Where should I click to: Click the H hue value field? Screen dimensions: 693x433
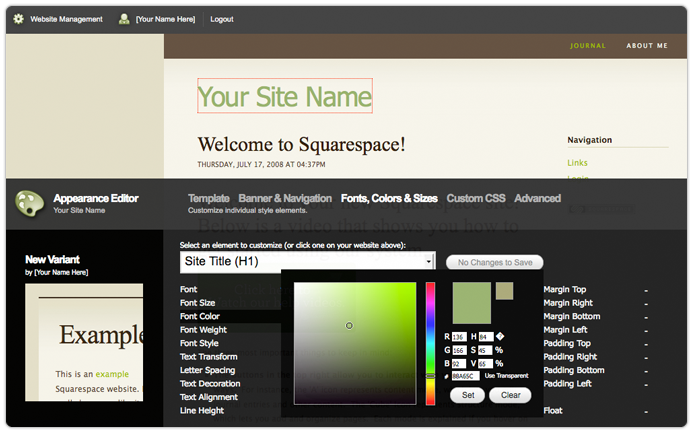click(x=486, y=337)
